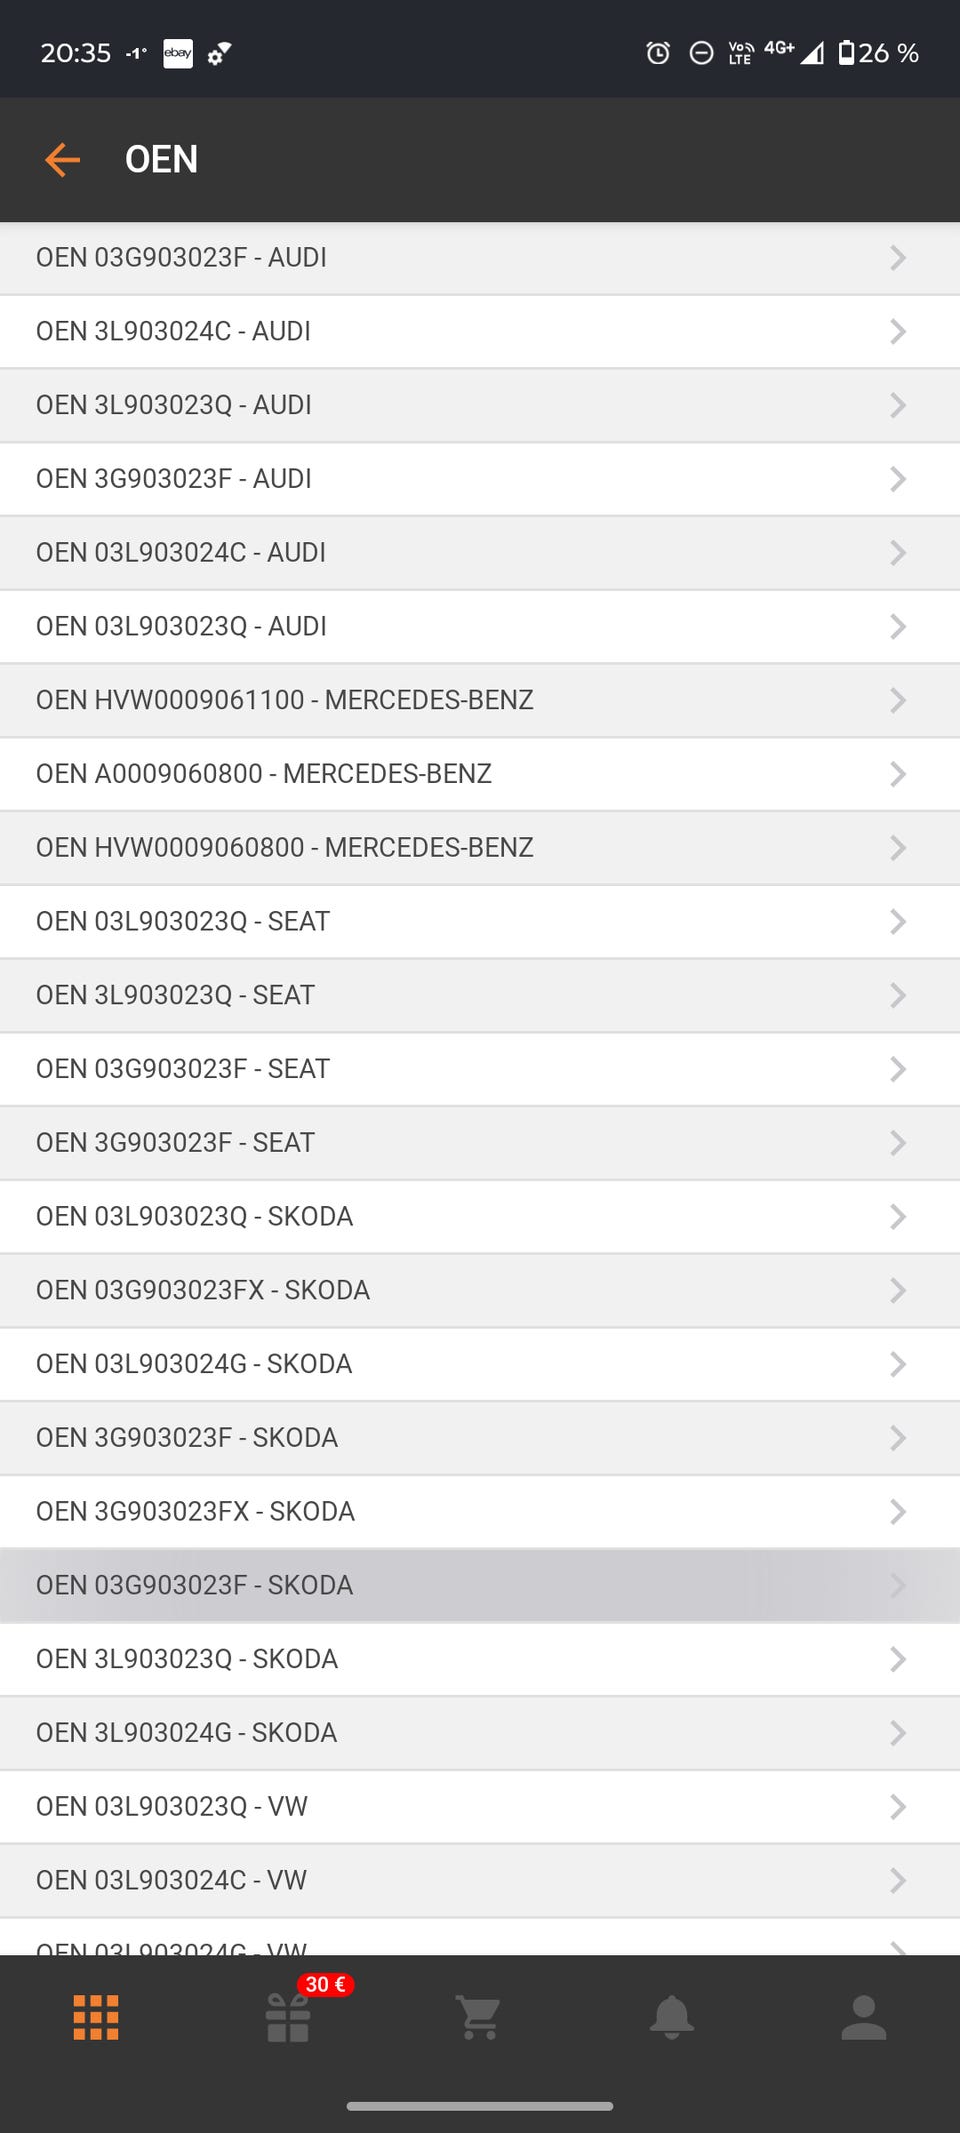This screenshot has width=960, height=2133.
Task: Tap the 30 € bonus badge
Action: click(326, 1984)
